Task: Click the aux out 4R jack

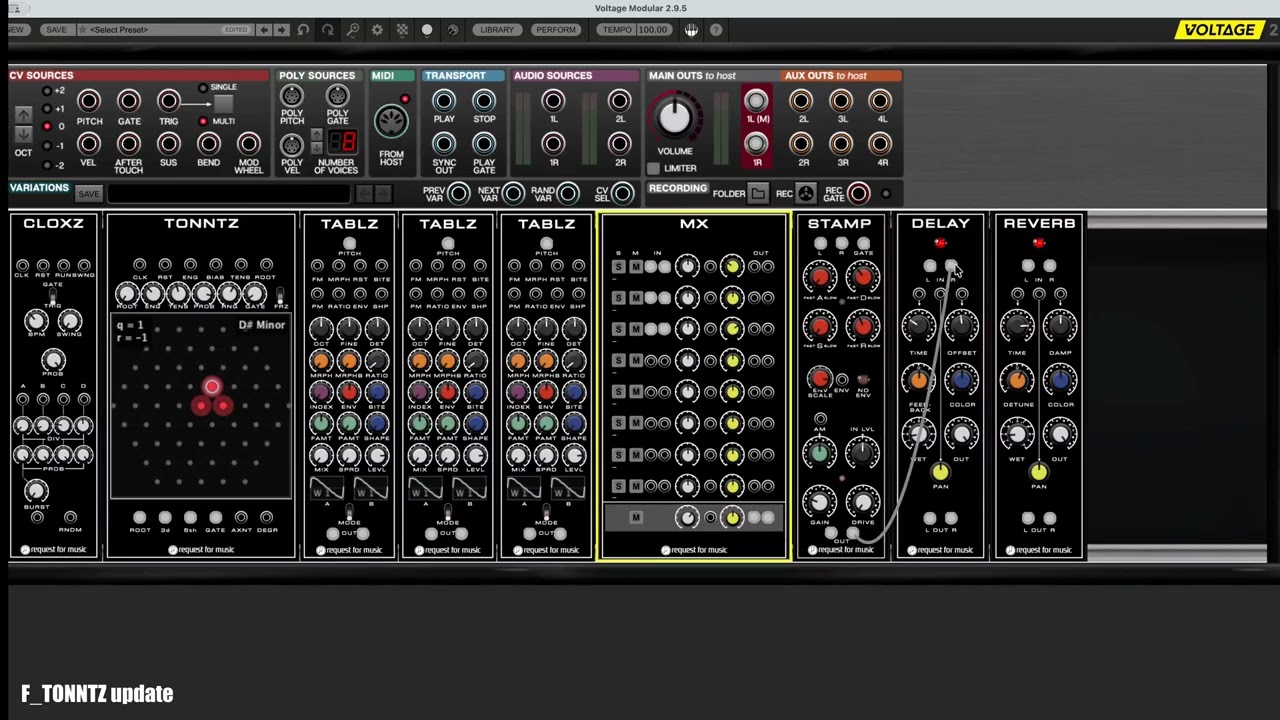Action: pos(880,144)
